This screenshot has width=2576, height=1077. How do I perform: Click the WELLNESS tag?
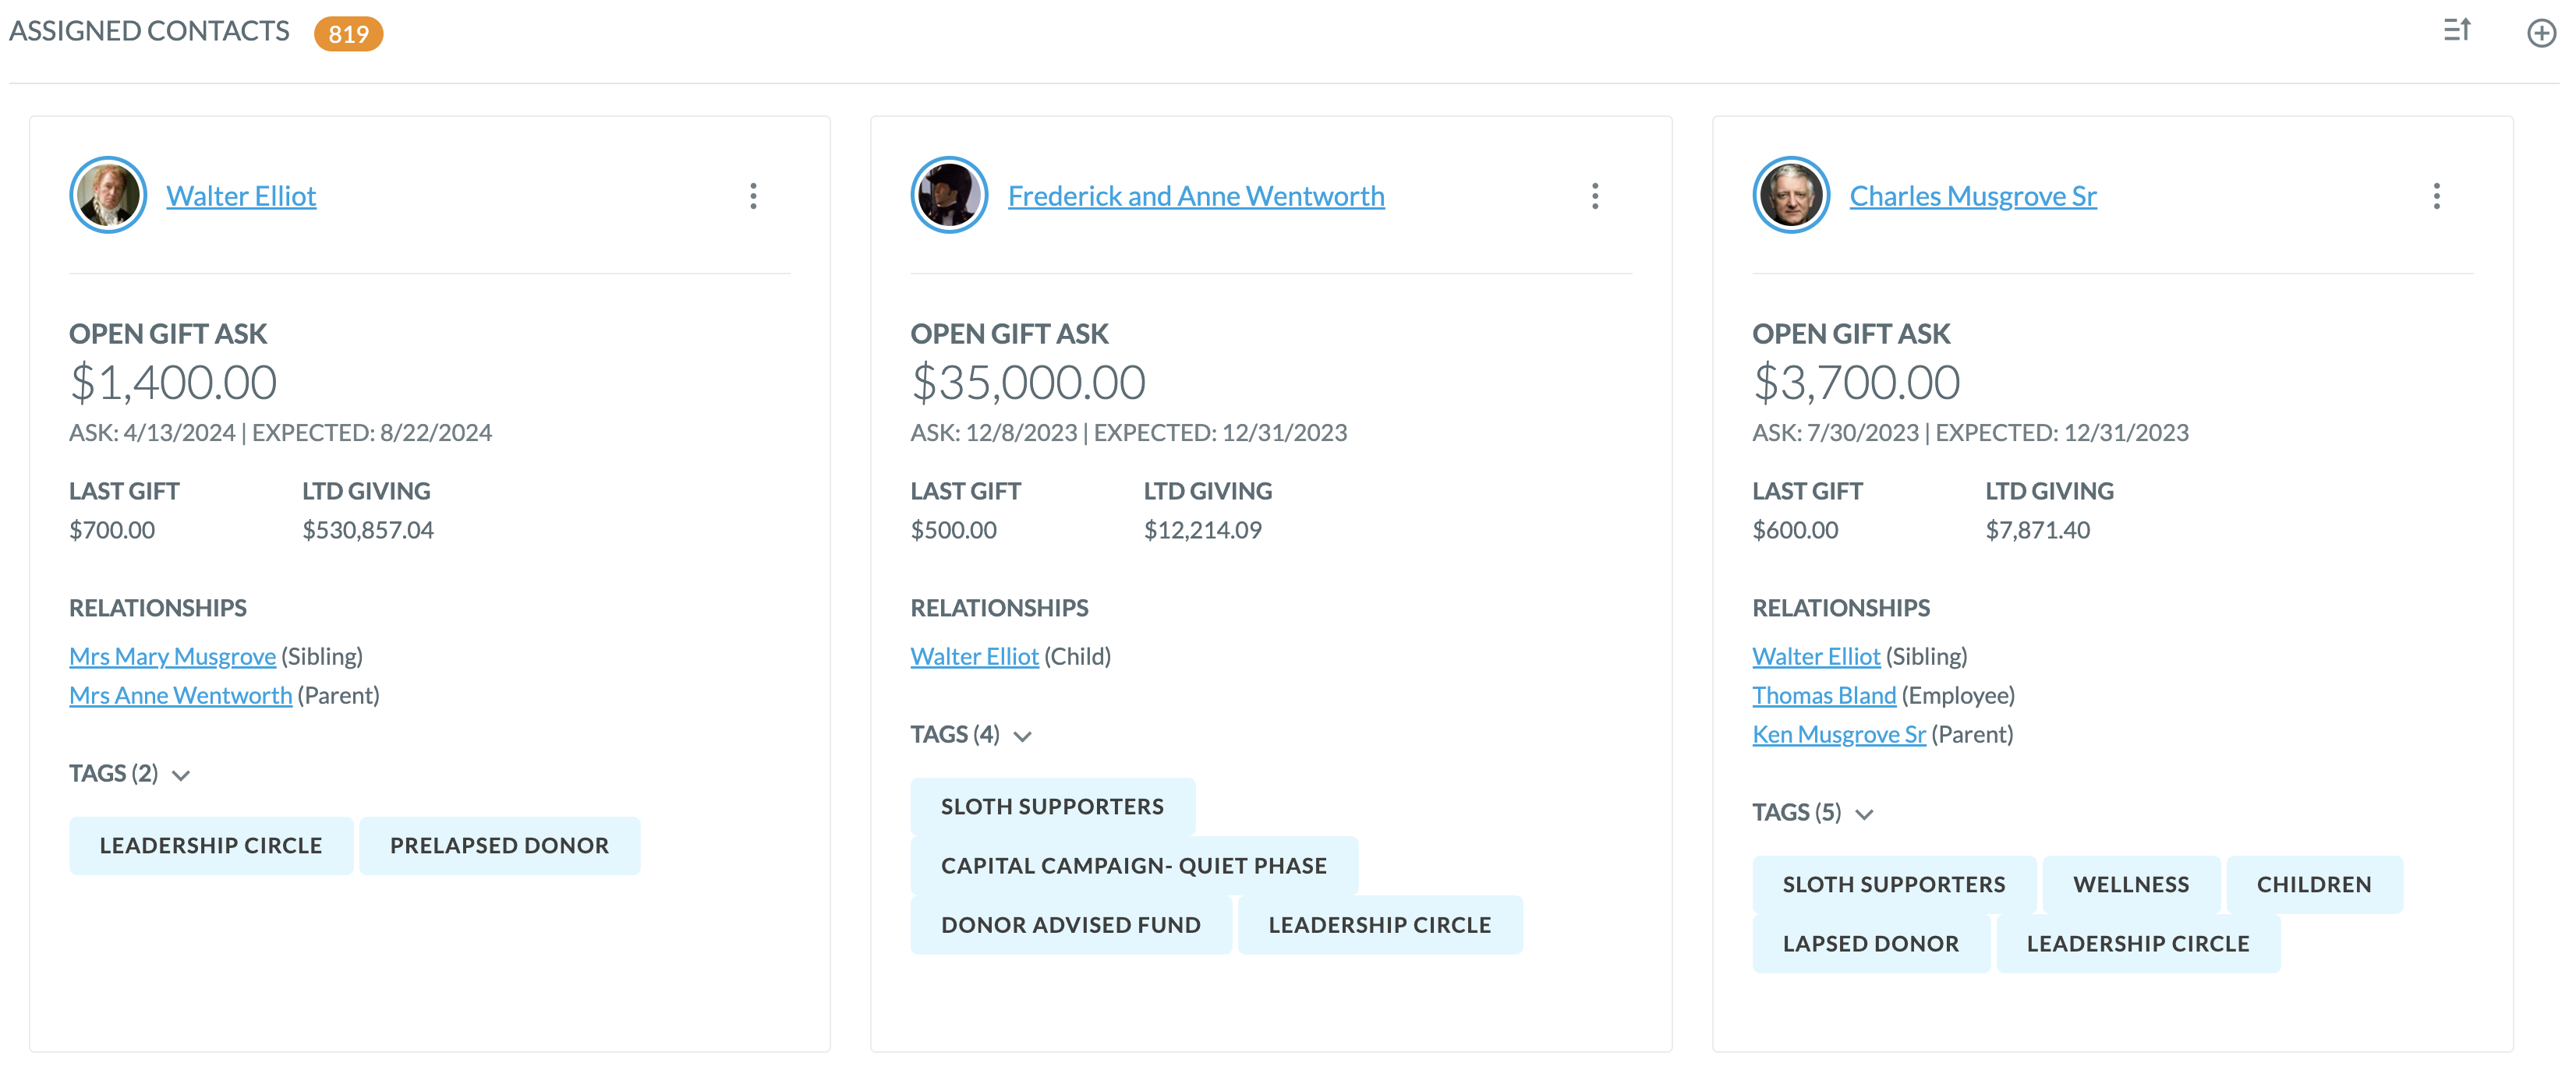pos(2131,885)
